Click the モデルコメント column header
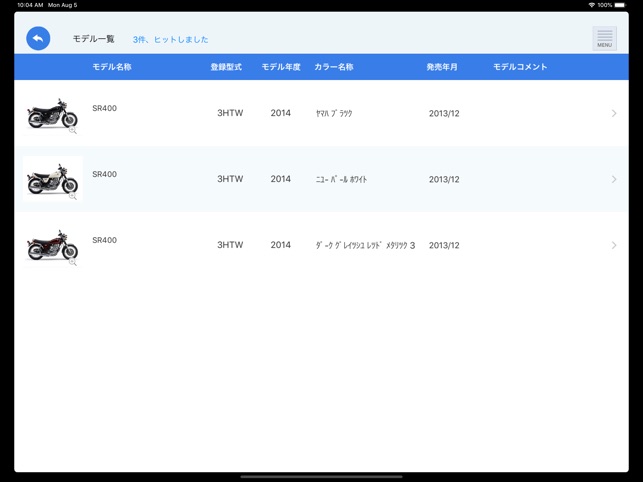The image size is (643, 482). pyautogui.click(x=520, y=67)
